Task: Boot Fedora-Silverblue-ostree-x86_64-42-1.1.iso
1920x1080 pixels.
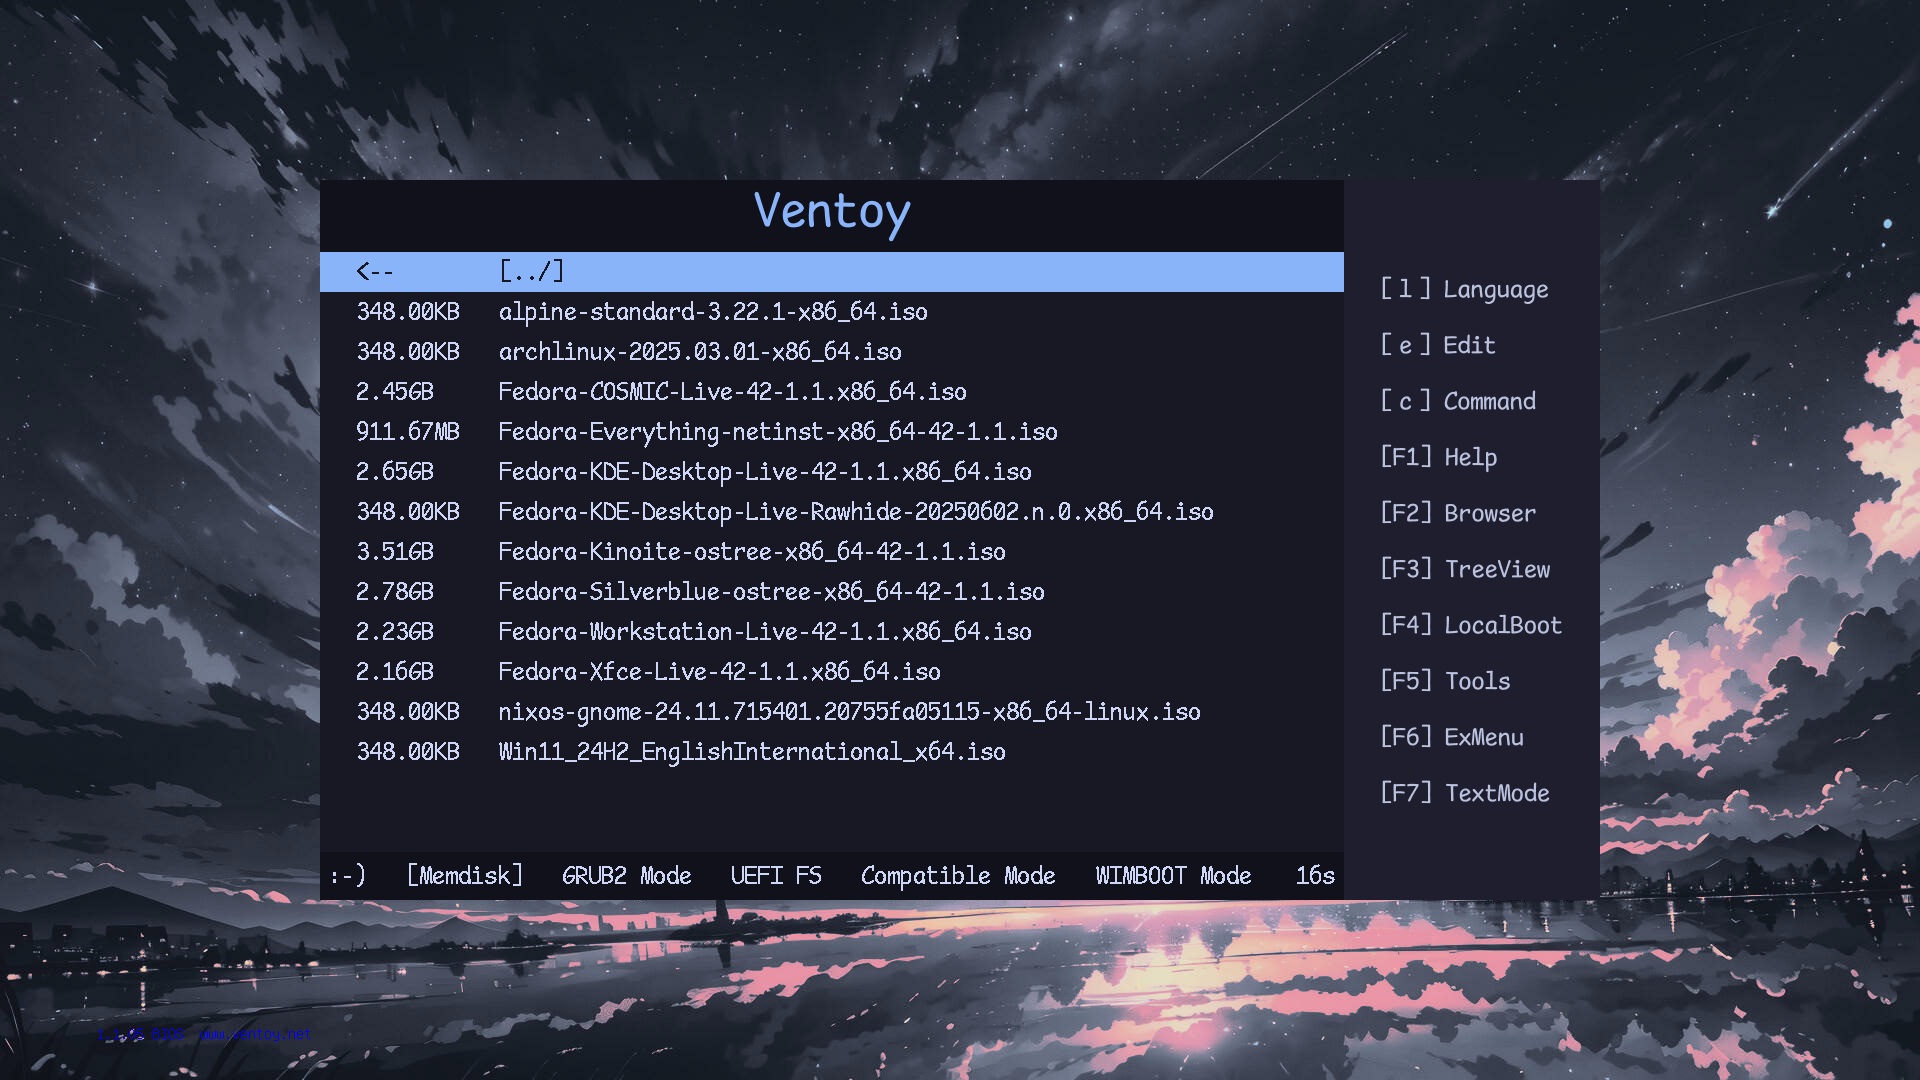Action: (x=770, y=592)
